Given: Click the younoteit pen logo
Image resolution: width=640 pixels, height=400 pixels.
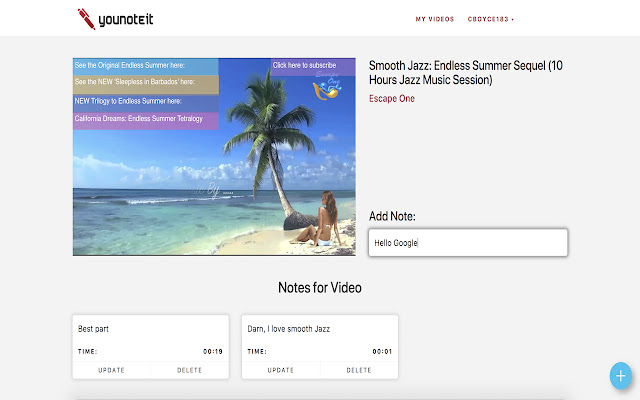Looking at the screenshot, I should [86, 19].
